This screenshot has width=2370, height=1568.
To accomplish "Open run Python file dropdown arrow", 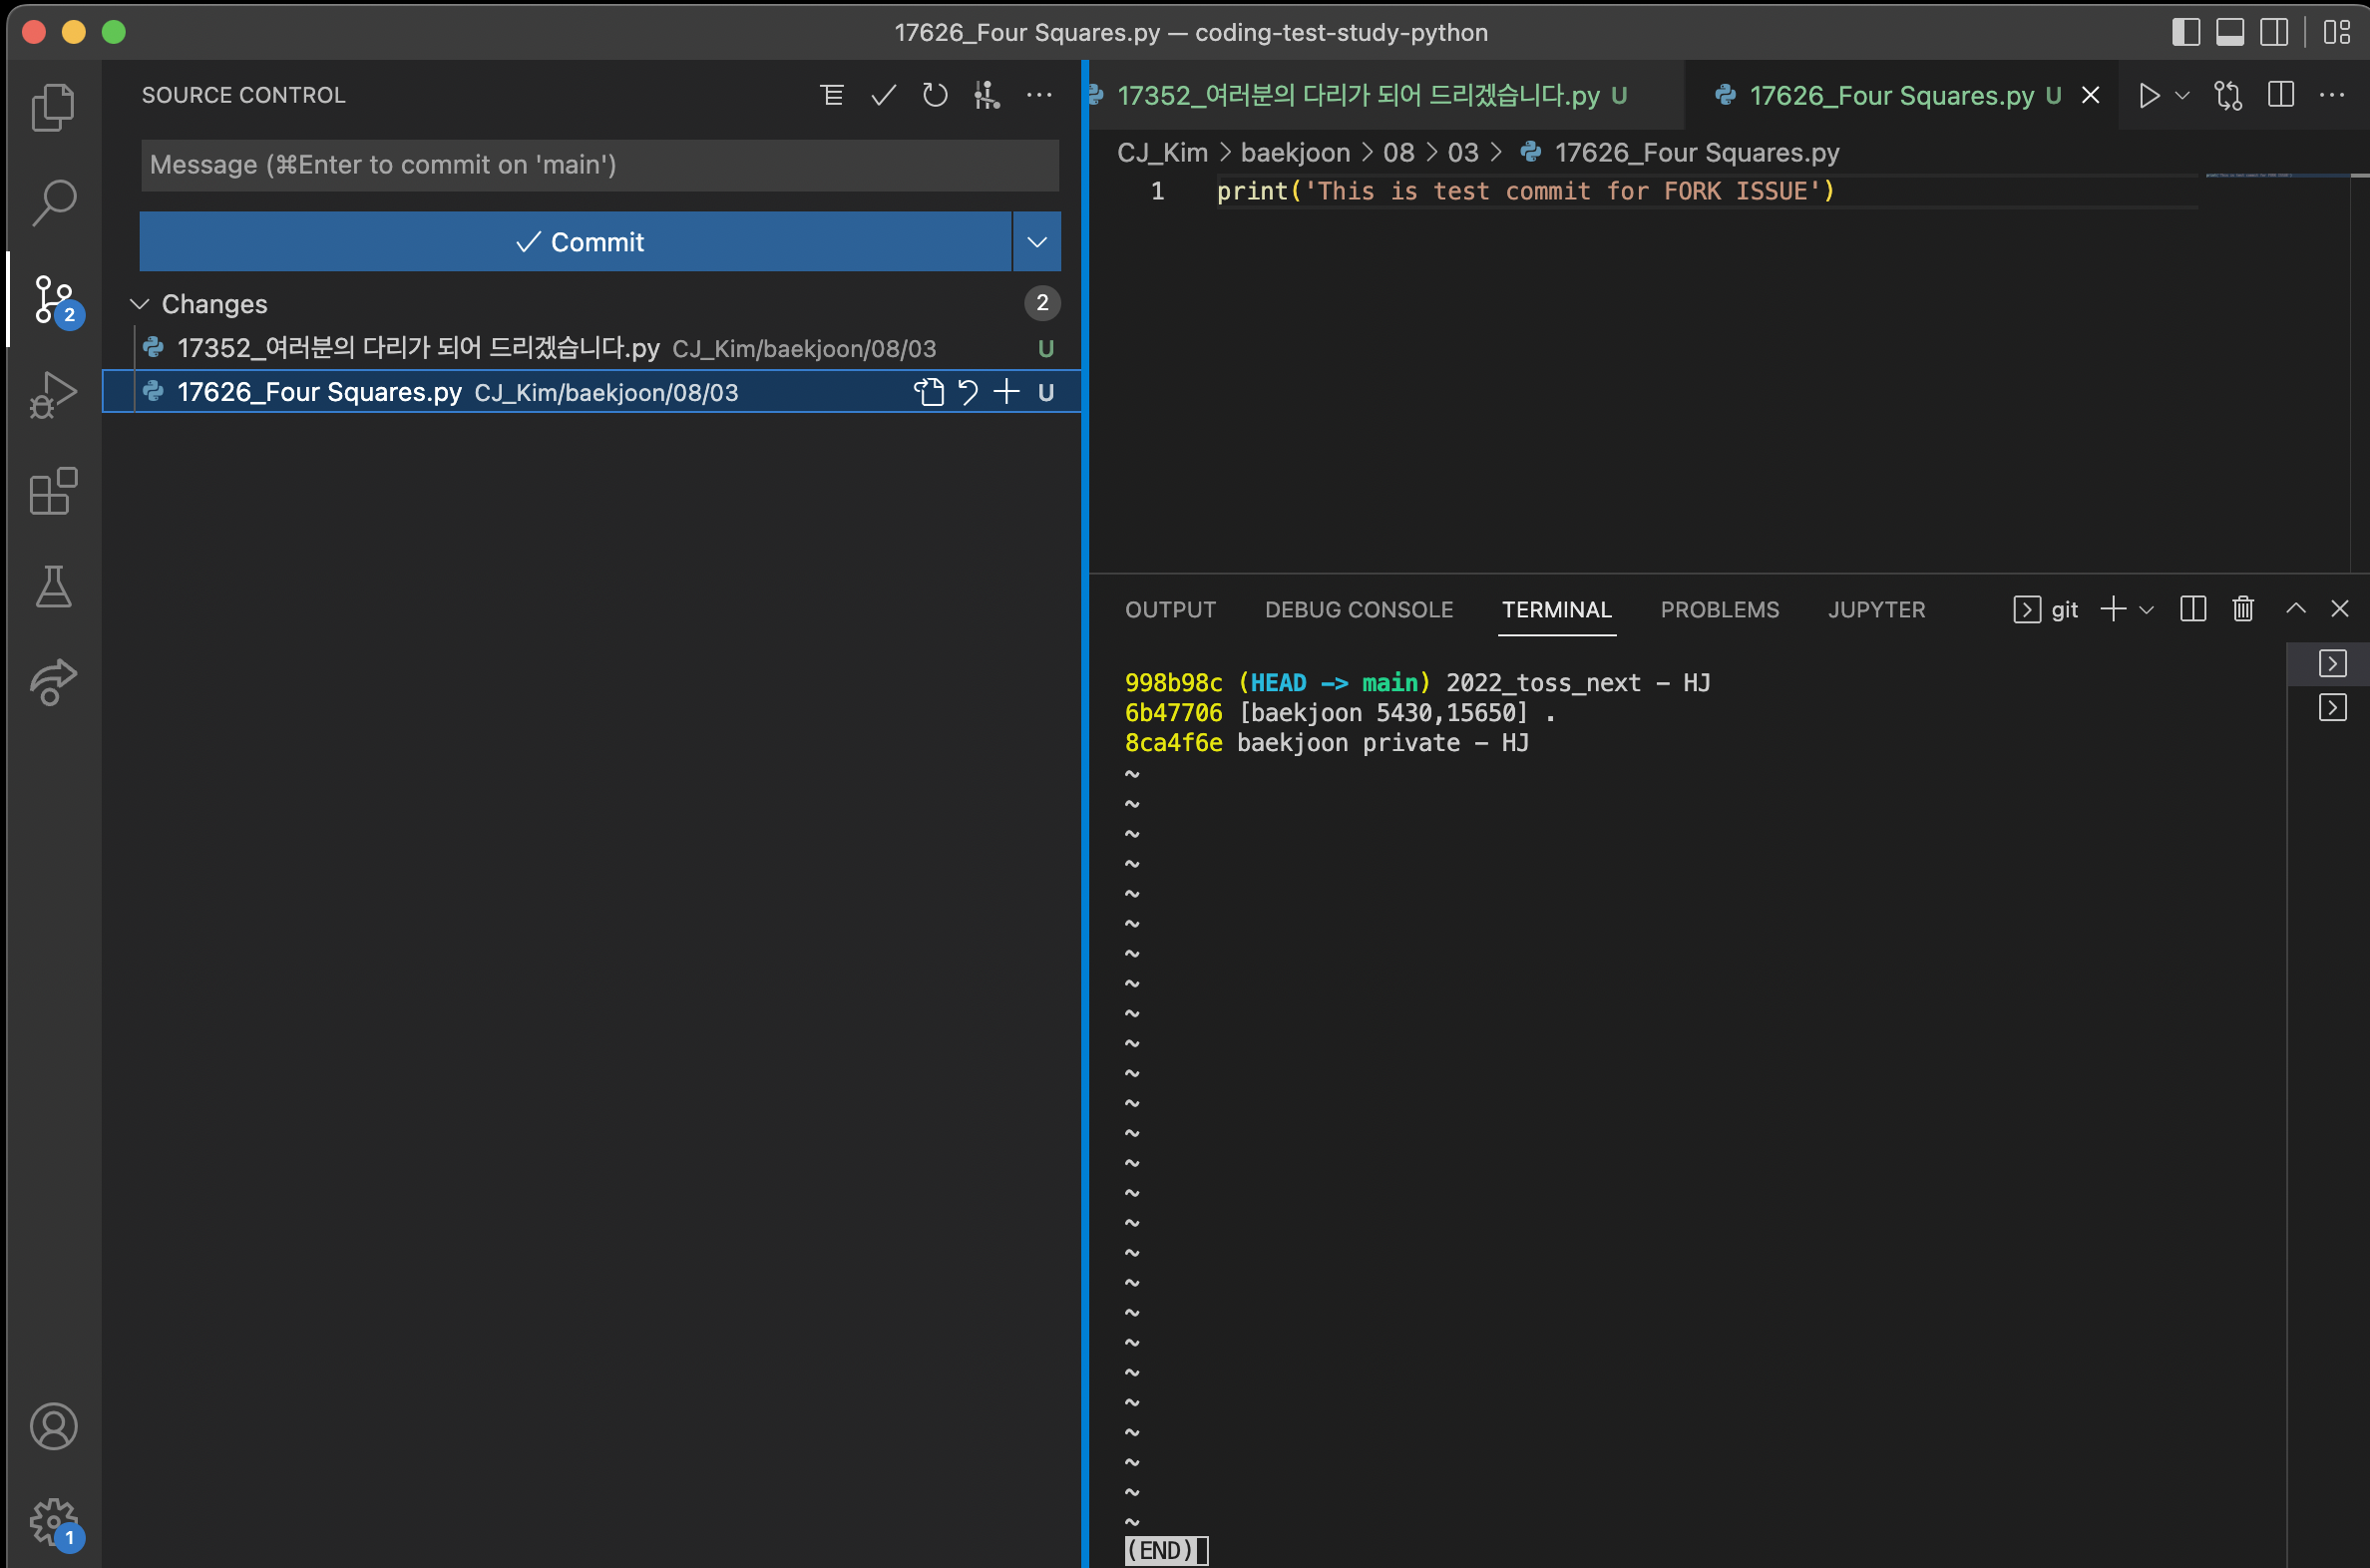I will point(2182,95).
